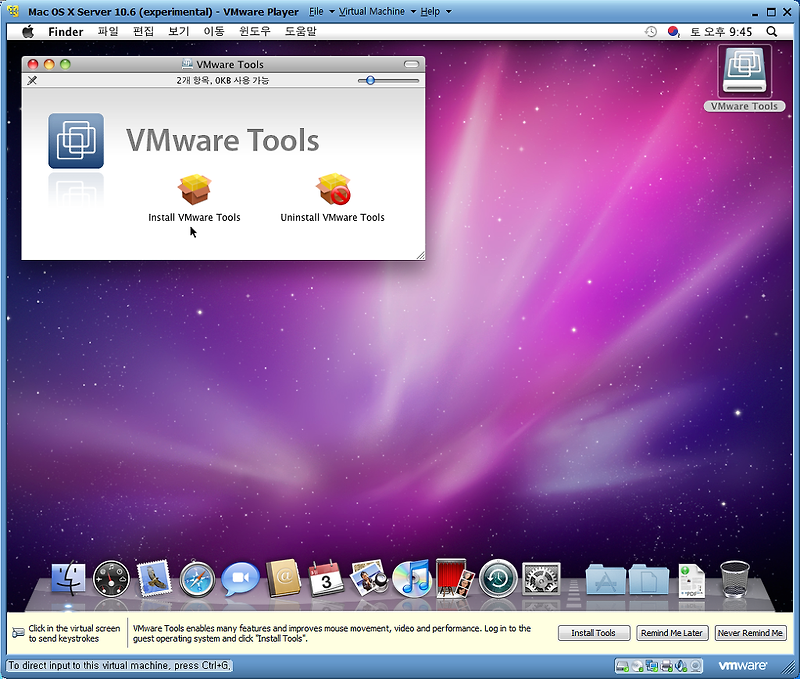Click the window resize grip of VMware Tools window
The image size is (800, 679).
[x=420, y=255]
